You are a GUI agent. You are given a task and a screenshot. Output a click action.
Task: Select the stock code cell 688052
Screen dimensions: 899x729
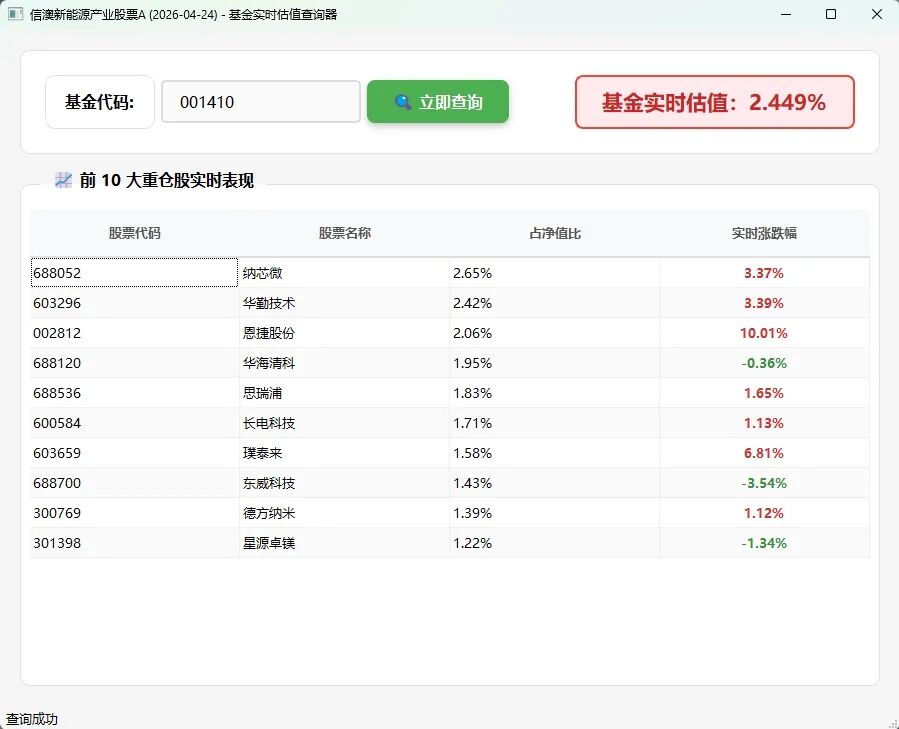(134, 273)
